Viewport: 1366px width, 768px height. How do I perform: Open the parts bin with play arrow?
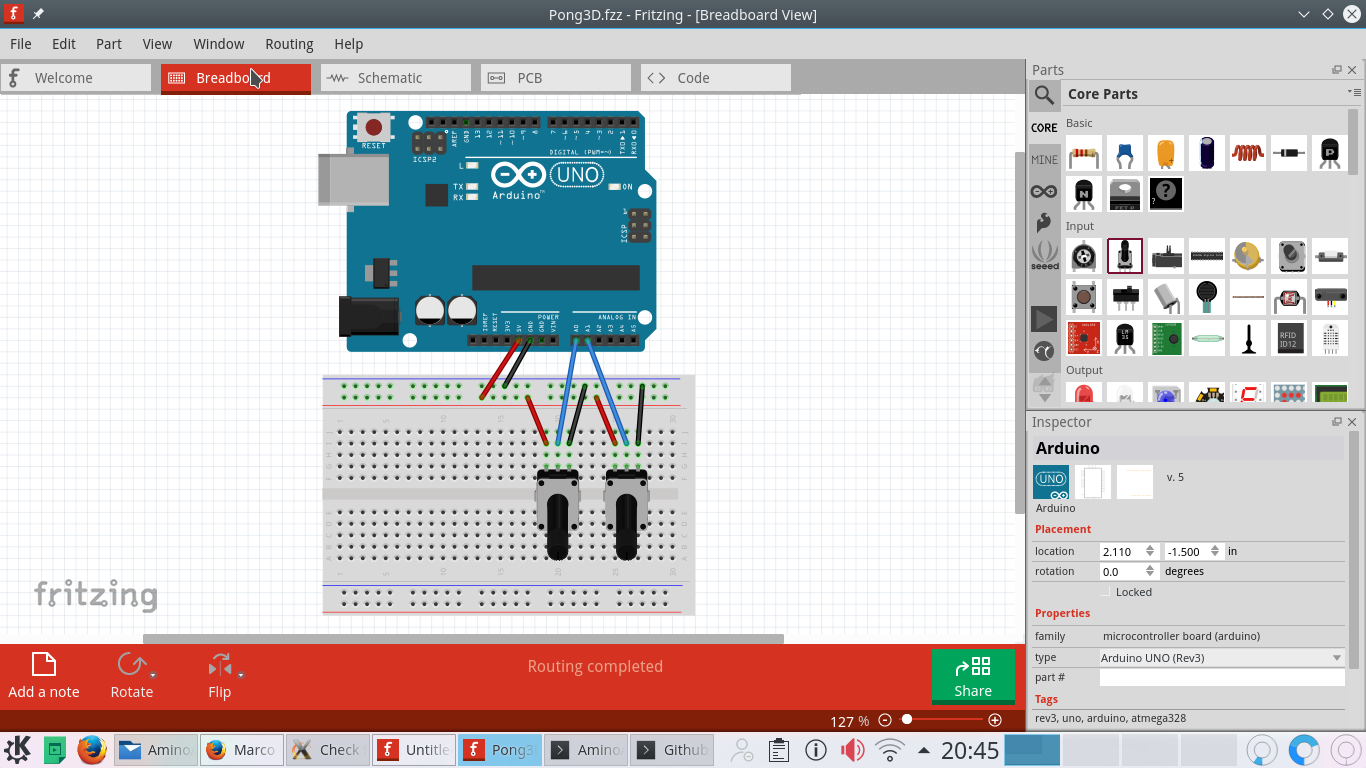point(1044,319)
